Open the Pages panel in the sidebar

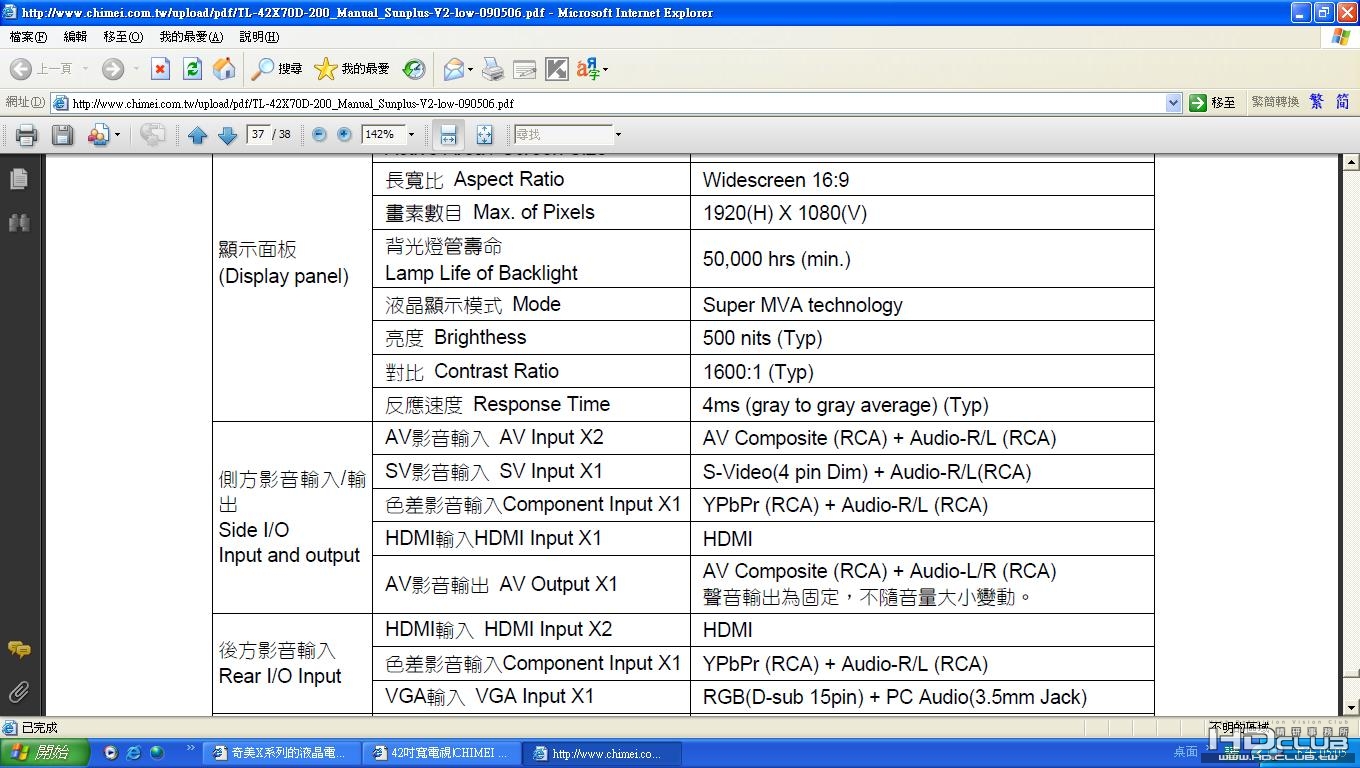coord(18,179)
